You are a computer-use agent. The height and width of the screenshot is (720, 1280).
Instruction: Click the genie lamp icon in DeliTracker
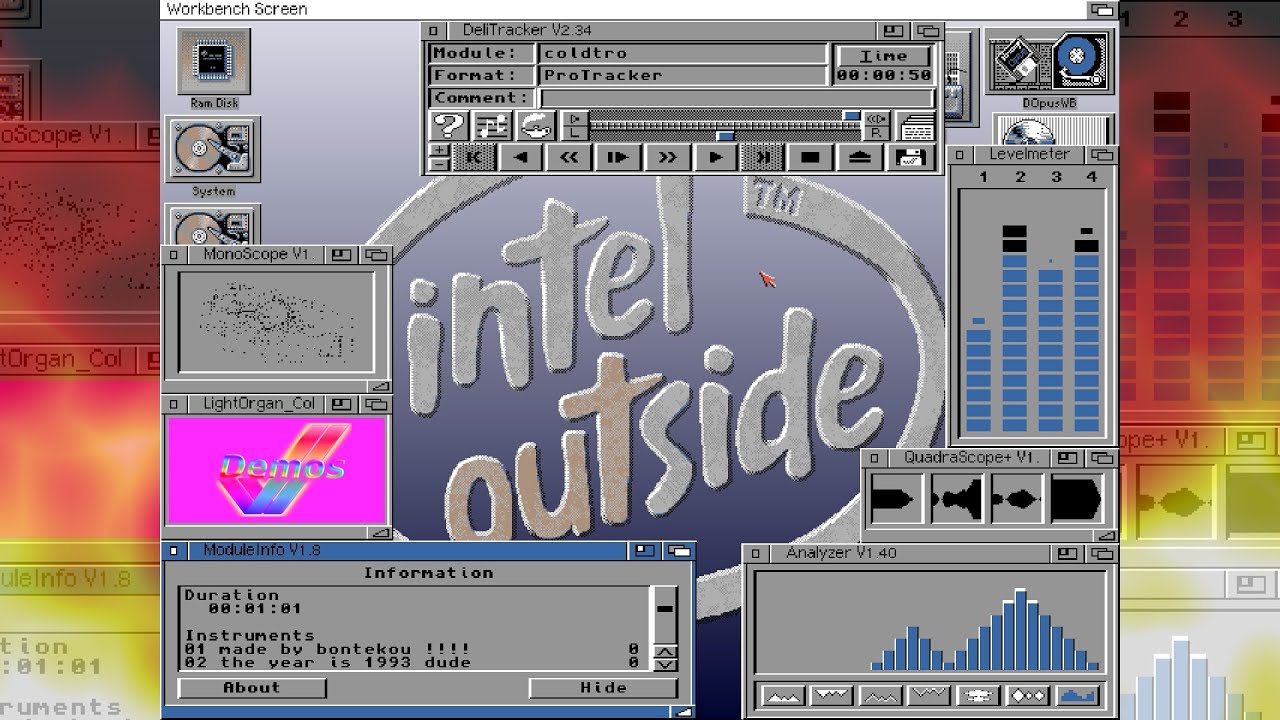(536, 126)
